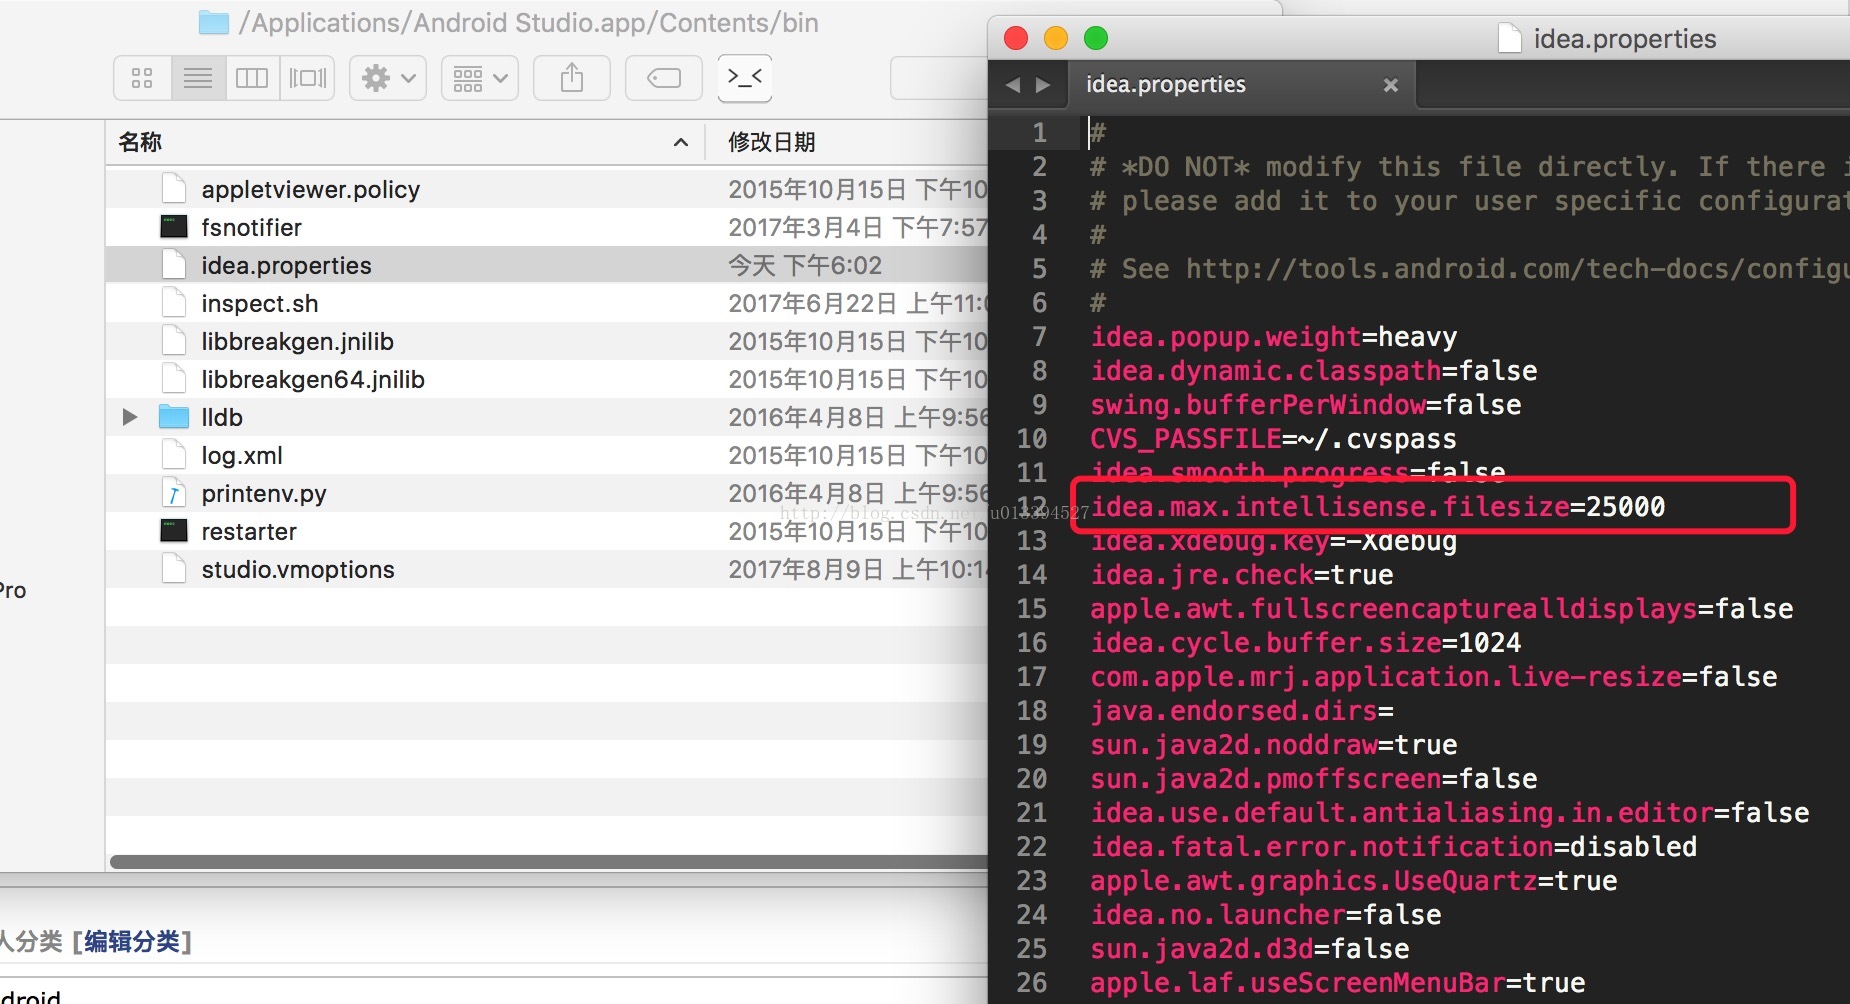This screenshot has height=1004, width=1850.
Task: Click the folder icon in Finder title
Action: [214, 23]
